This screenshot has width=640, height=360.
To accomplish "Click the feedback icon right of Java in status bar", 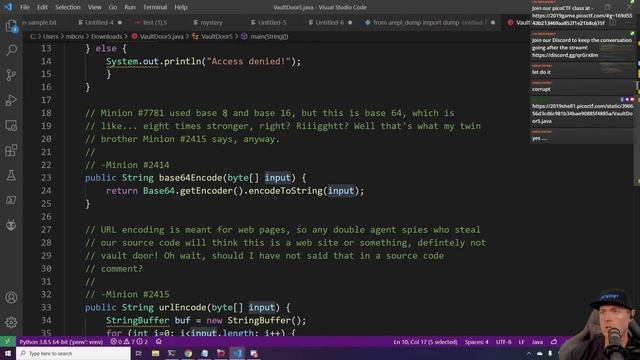I will pos(554,342).
